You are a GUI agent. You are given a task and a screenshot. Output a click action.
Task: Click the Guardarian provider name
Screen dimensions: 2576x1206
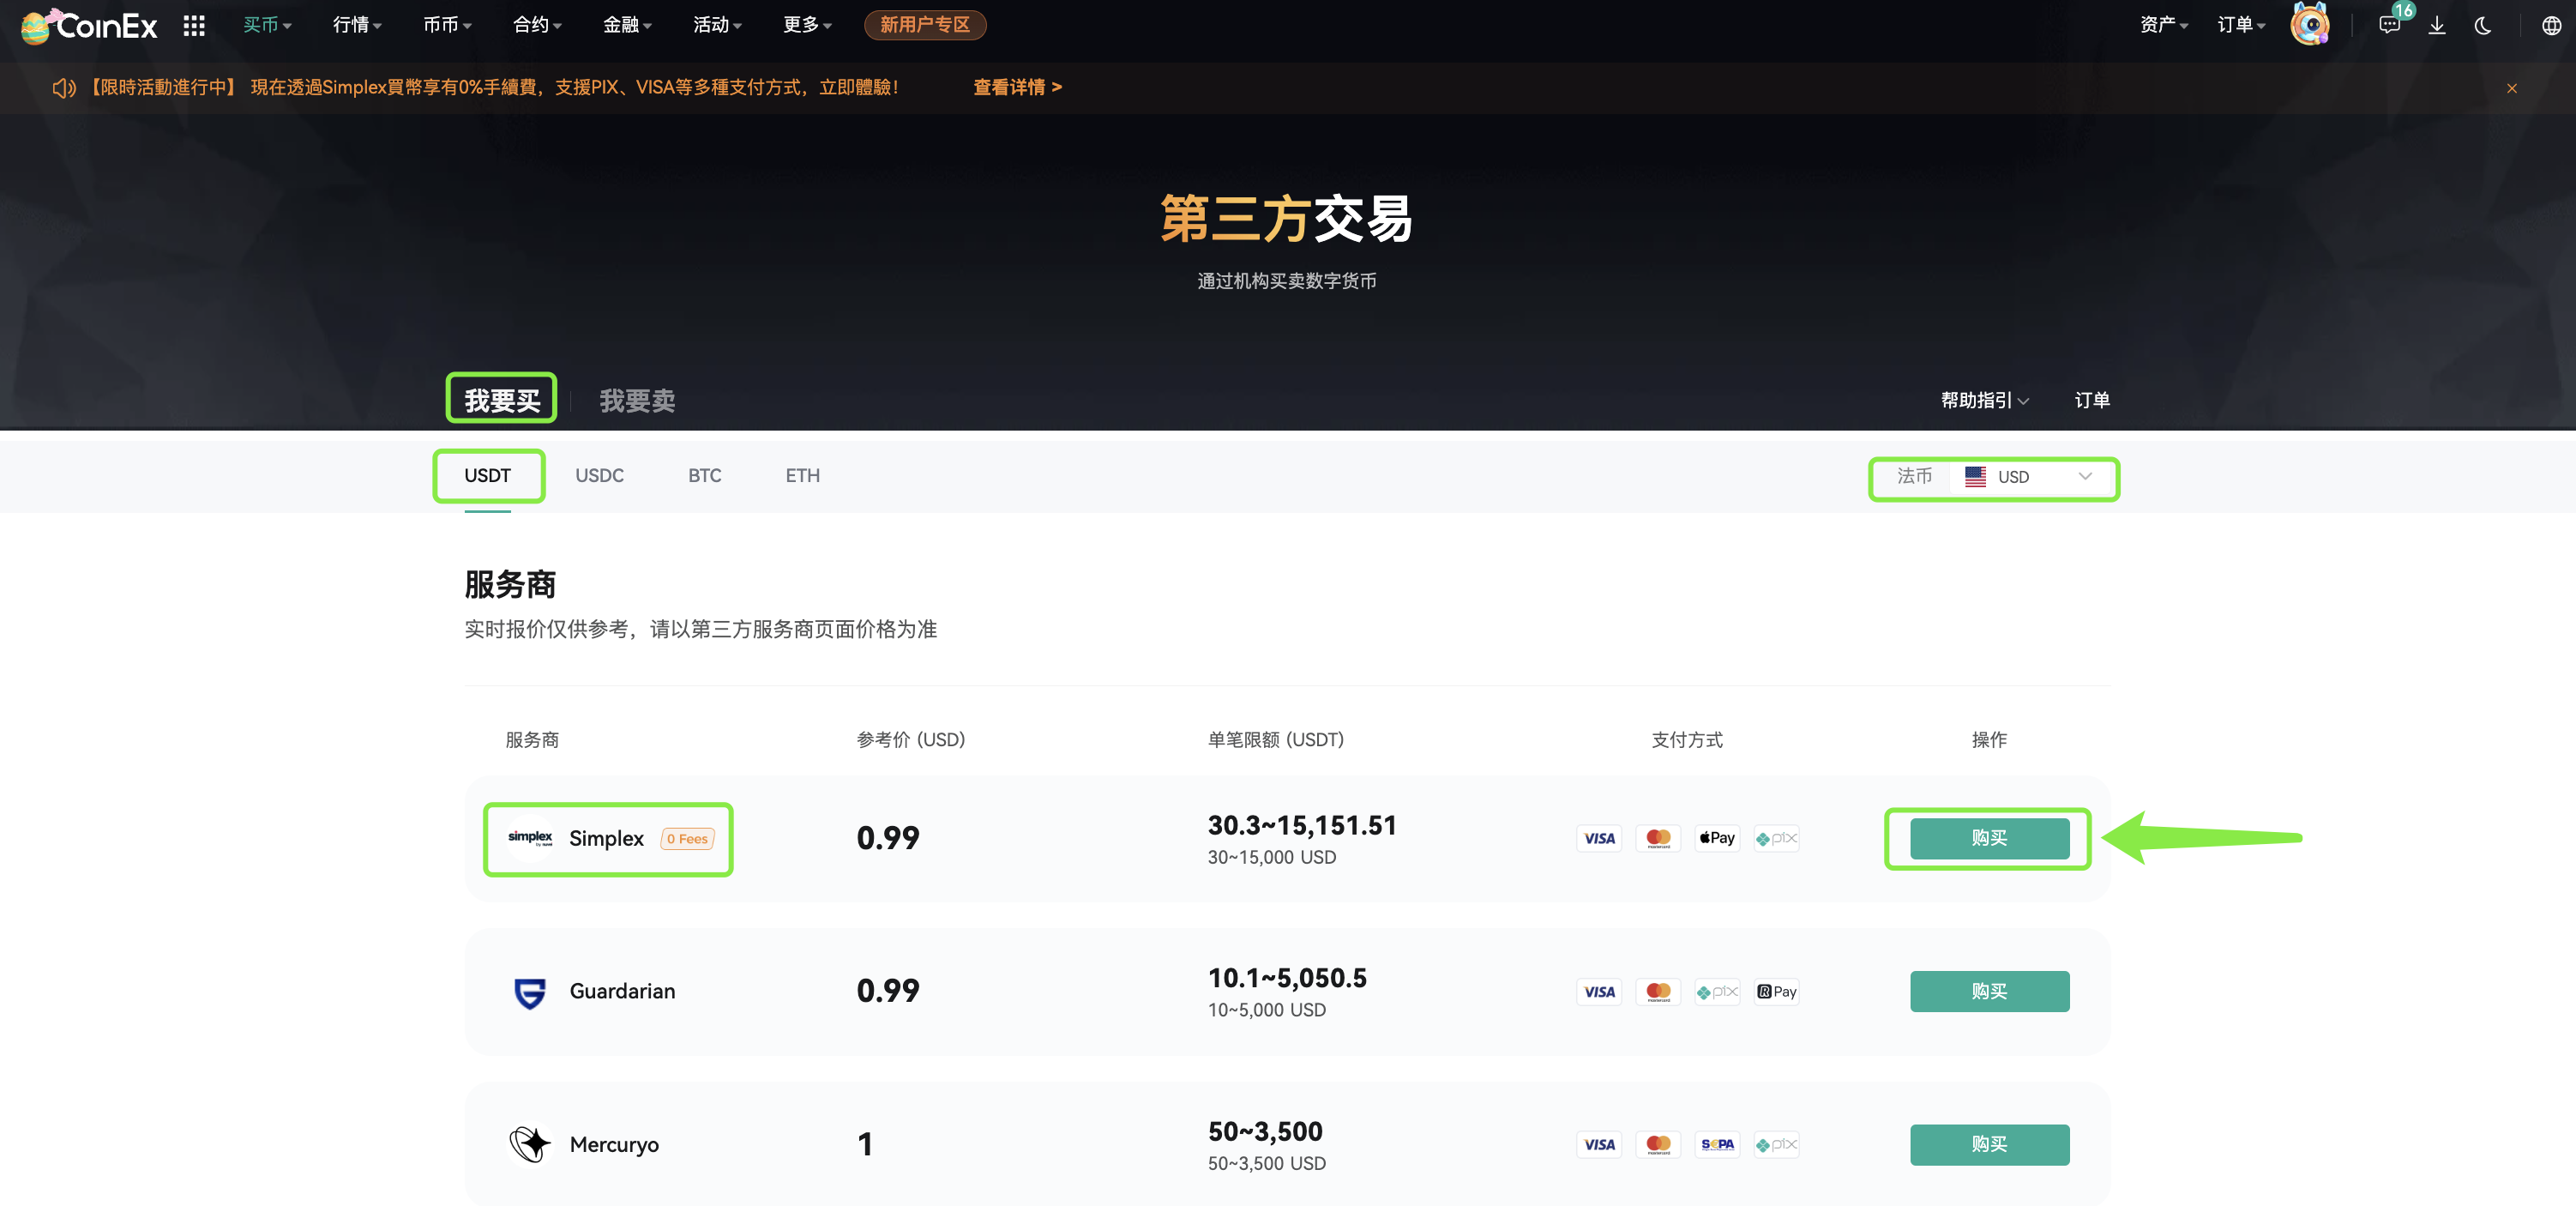(x=622, y=992)
